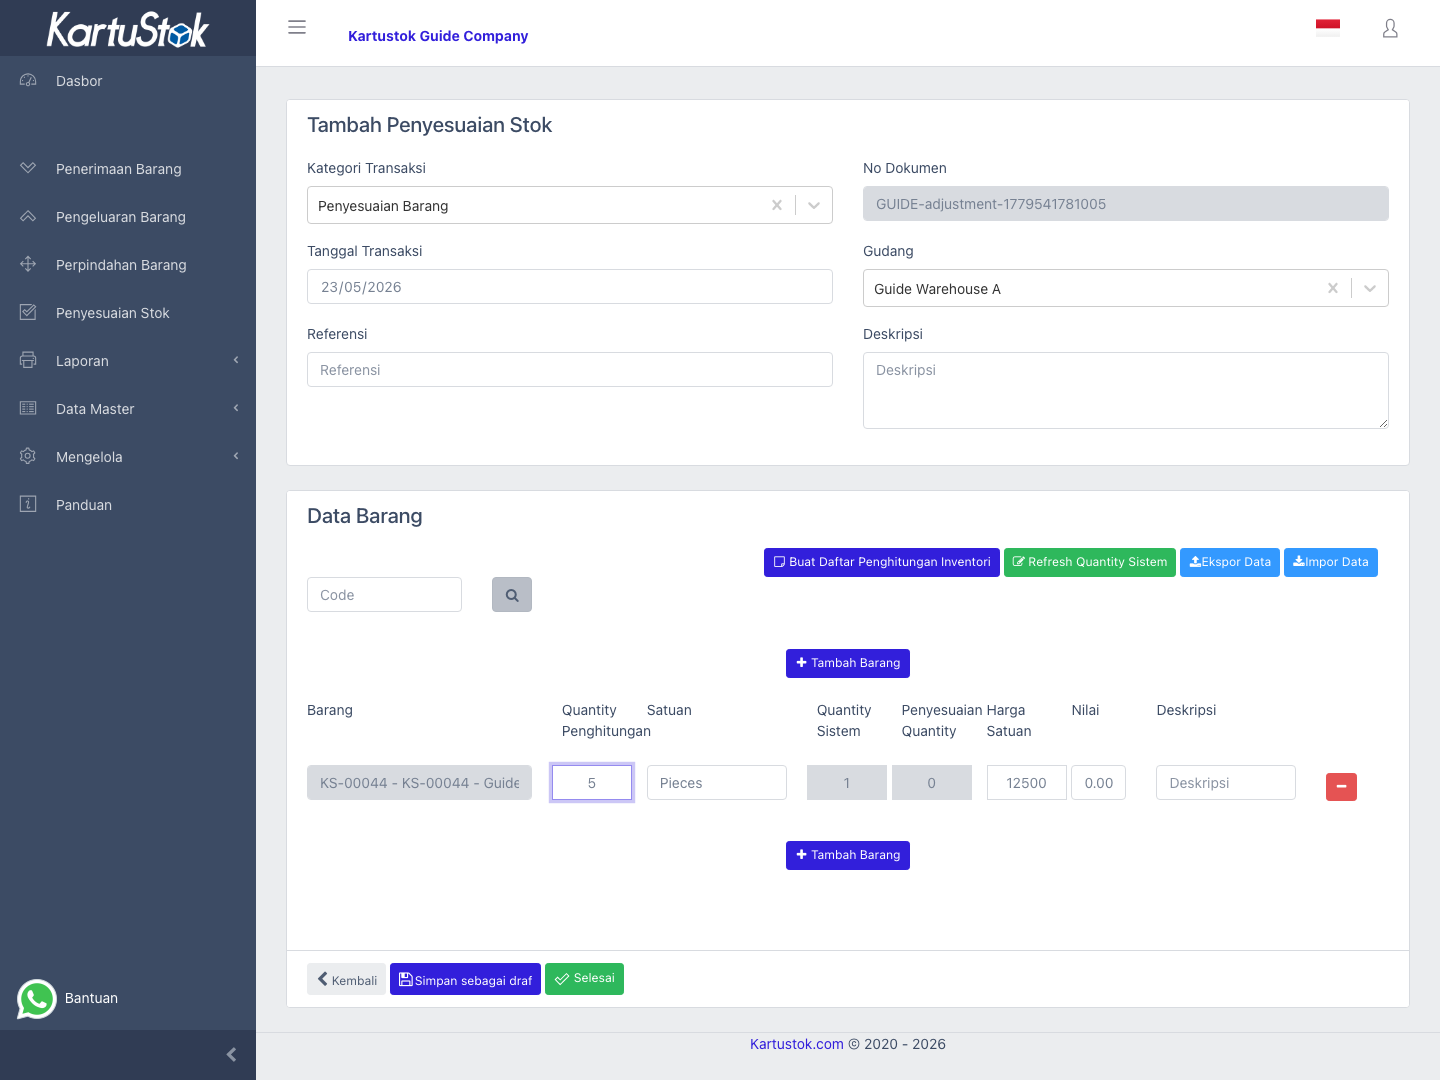Click the Data Master list icon
Image resolution: width=1440 pixels, height=1082 pixels.
(x=28, y=408)
